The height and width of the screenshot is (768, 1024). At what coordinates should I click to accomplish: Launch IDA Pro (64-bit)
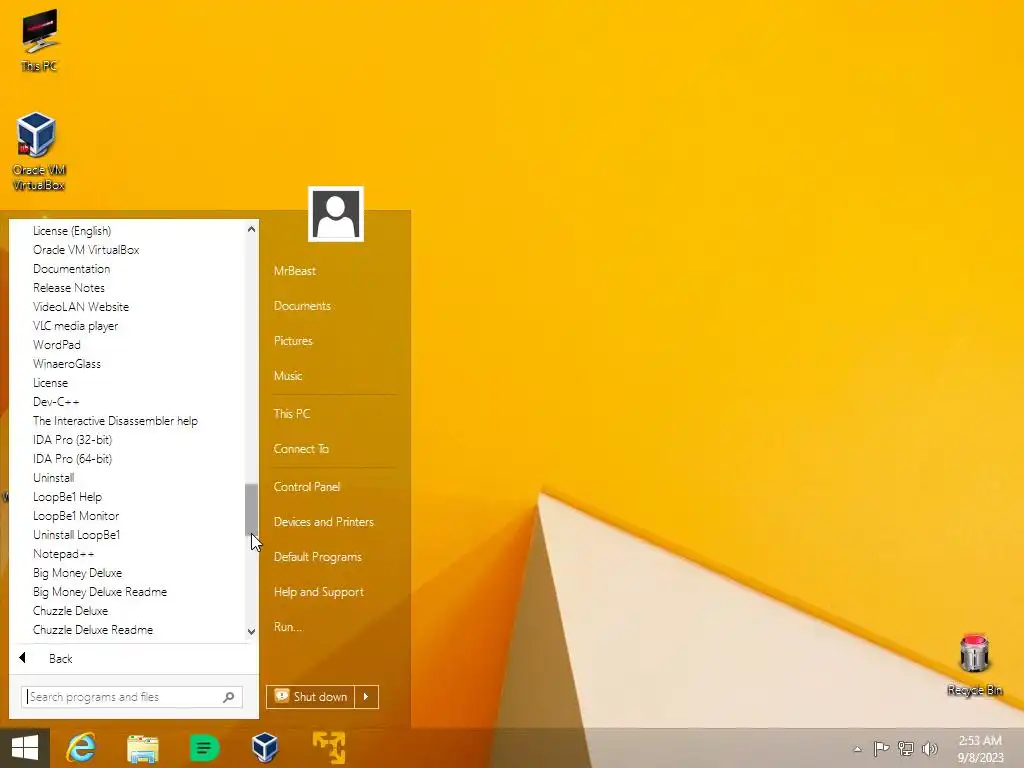pos(72,458)
